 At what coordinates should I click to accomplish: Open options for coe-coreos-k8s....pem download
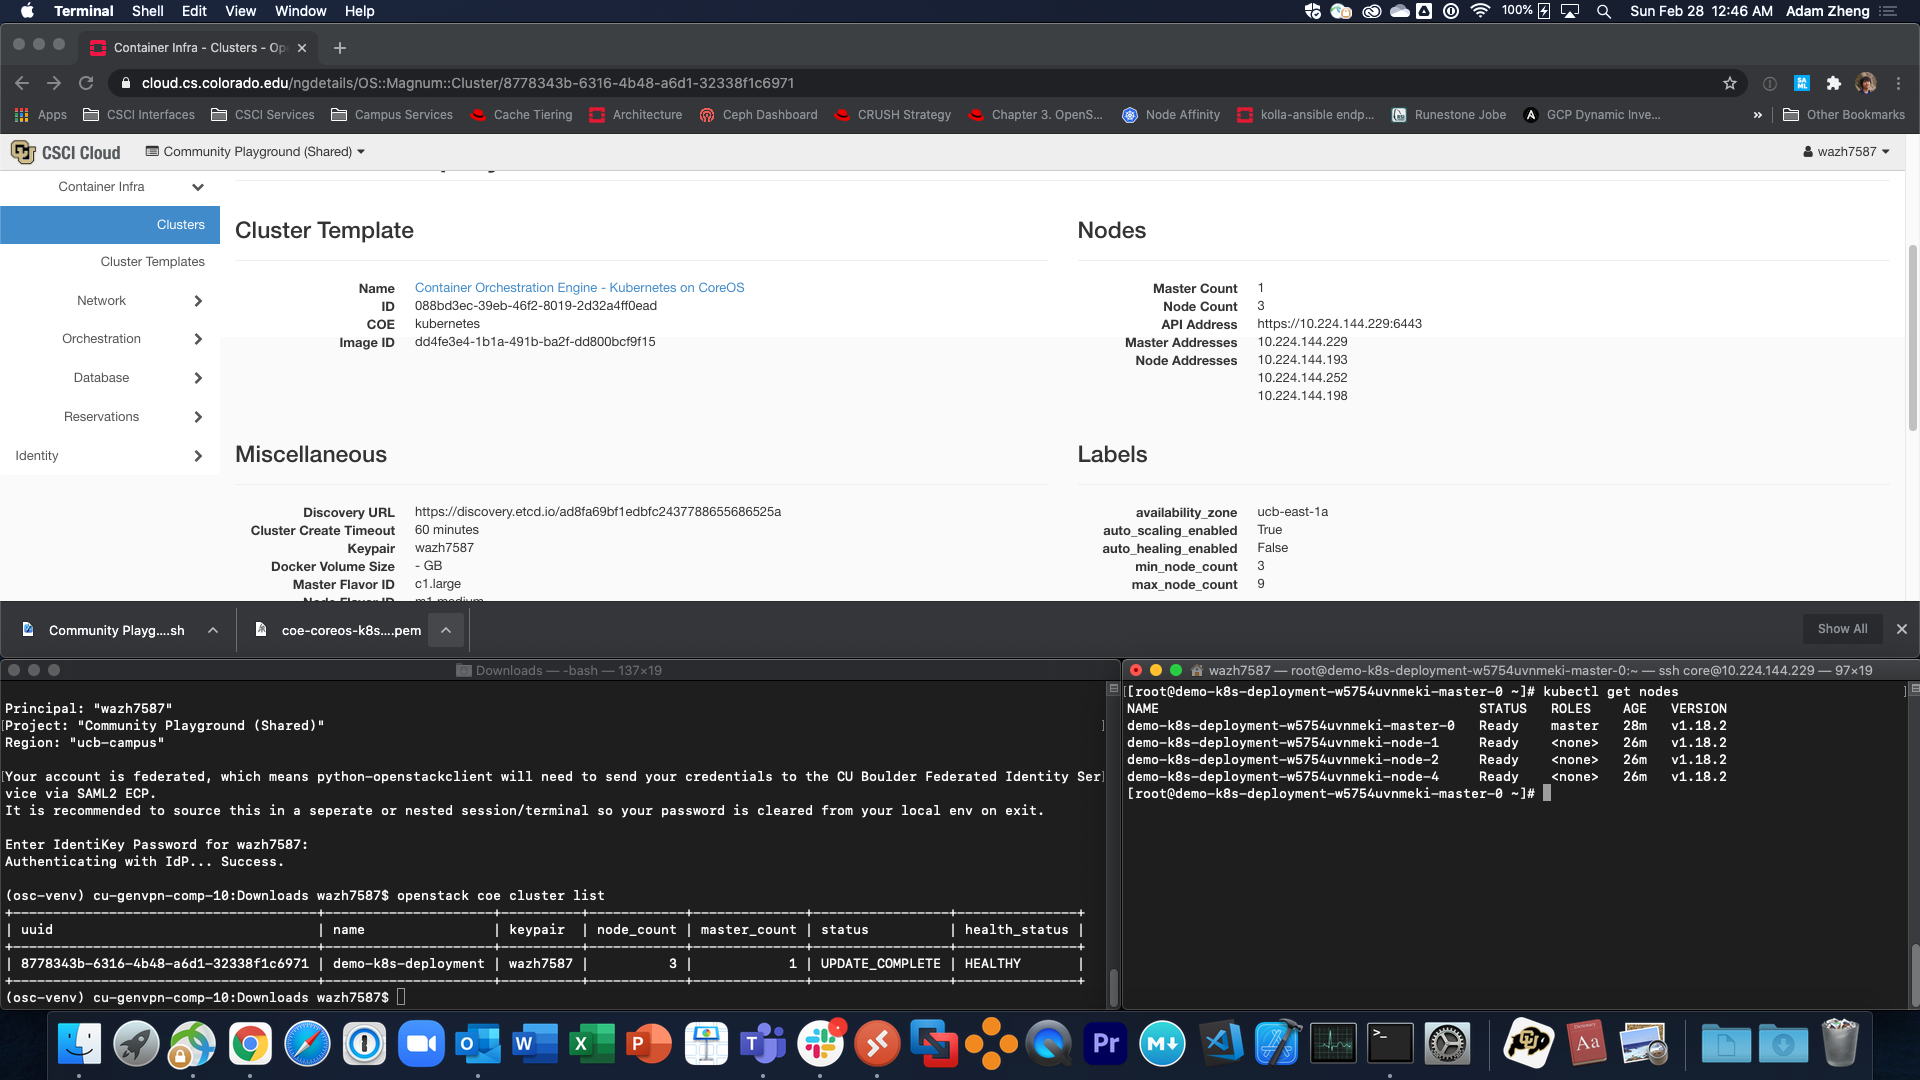(446, 630)
